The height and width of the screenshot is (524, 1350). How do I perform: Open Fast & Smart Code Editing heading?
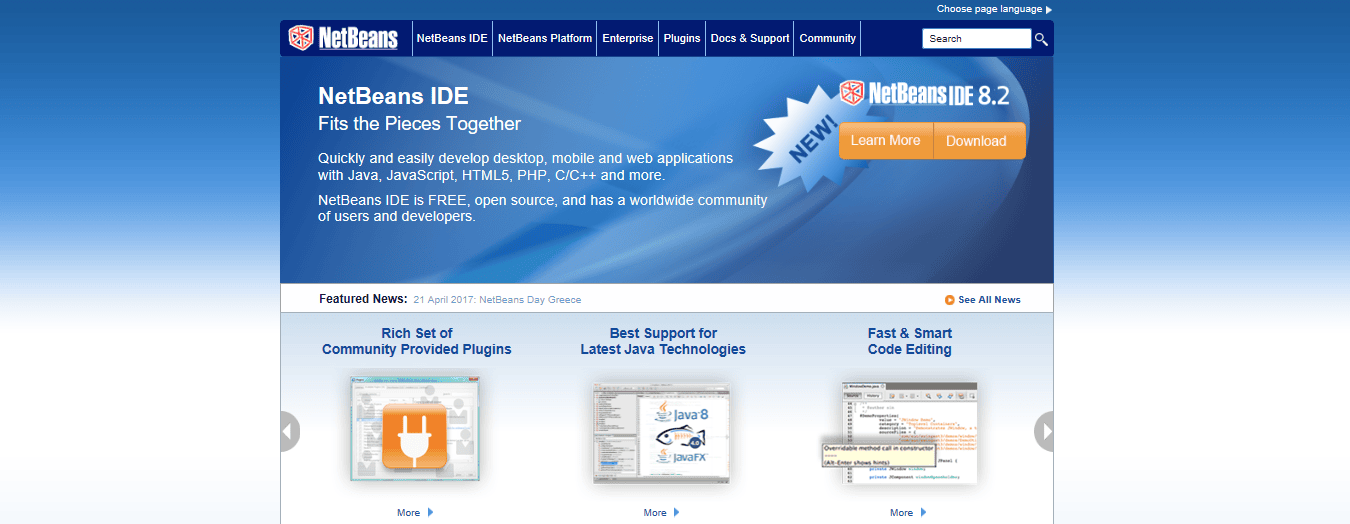coord(910,341)
